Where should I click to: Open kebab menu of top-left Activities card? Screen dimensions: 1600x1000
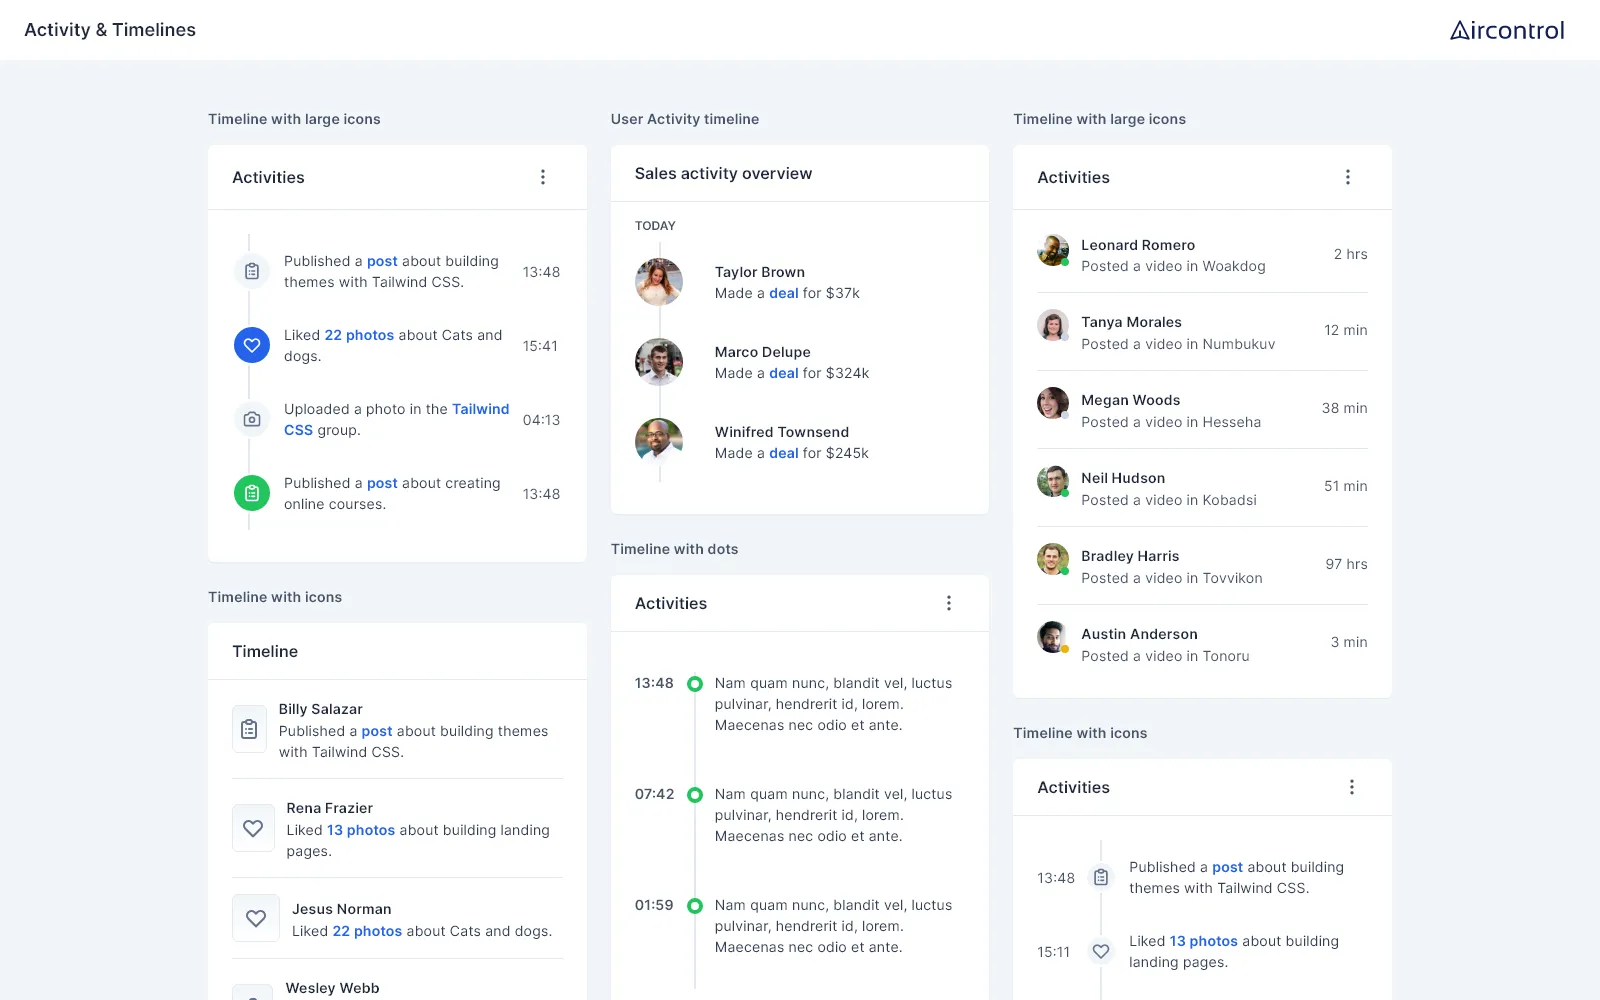point(543,177)
